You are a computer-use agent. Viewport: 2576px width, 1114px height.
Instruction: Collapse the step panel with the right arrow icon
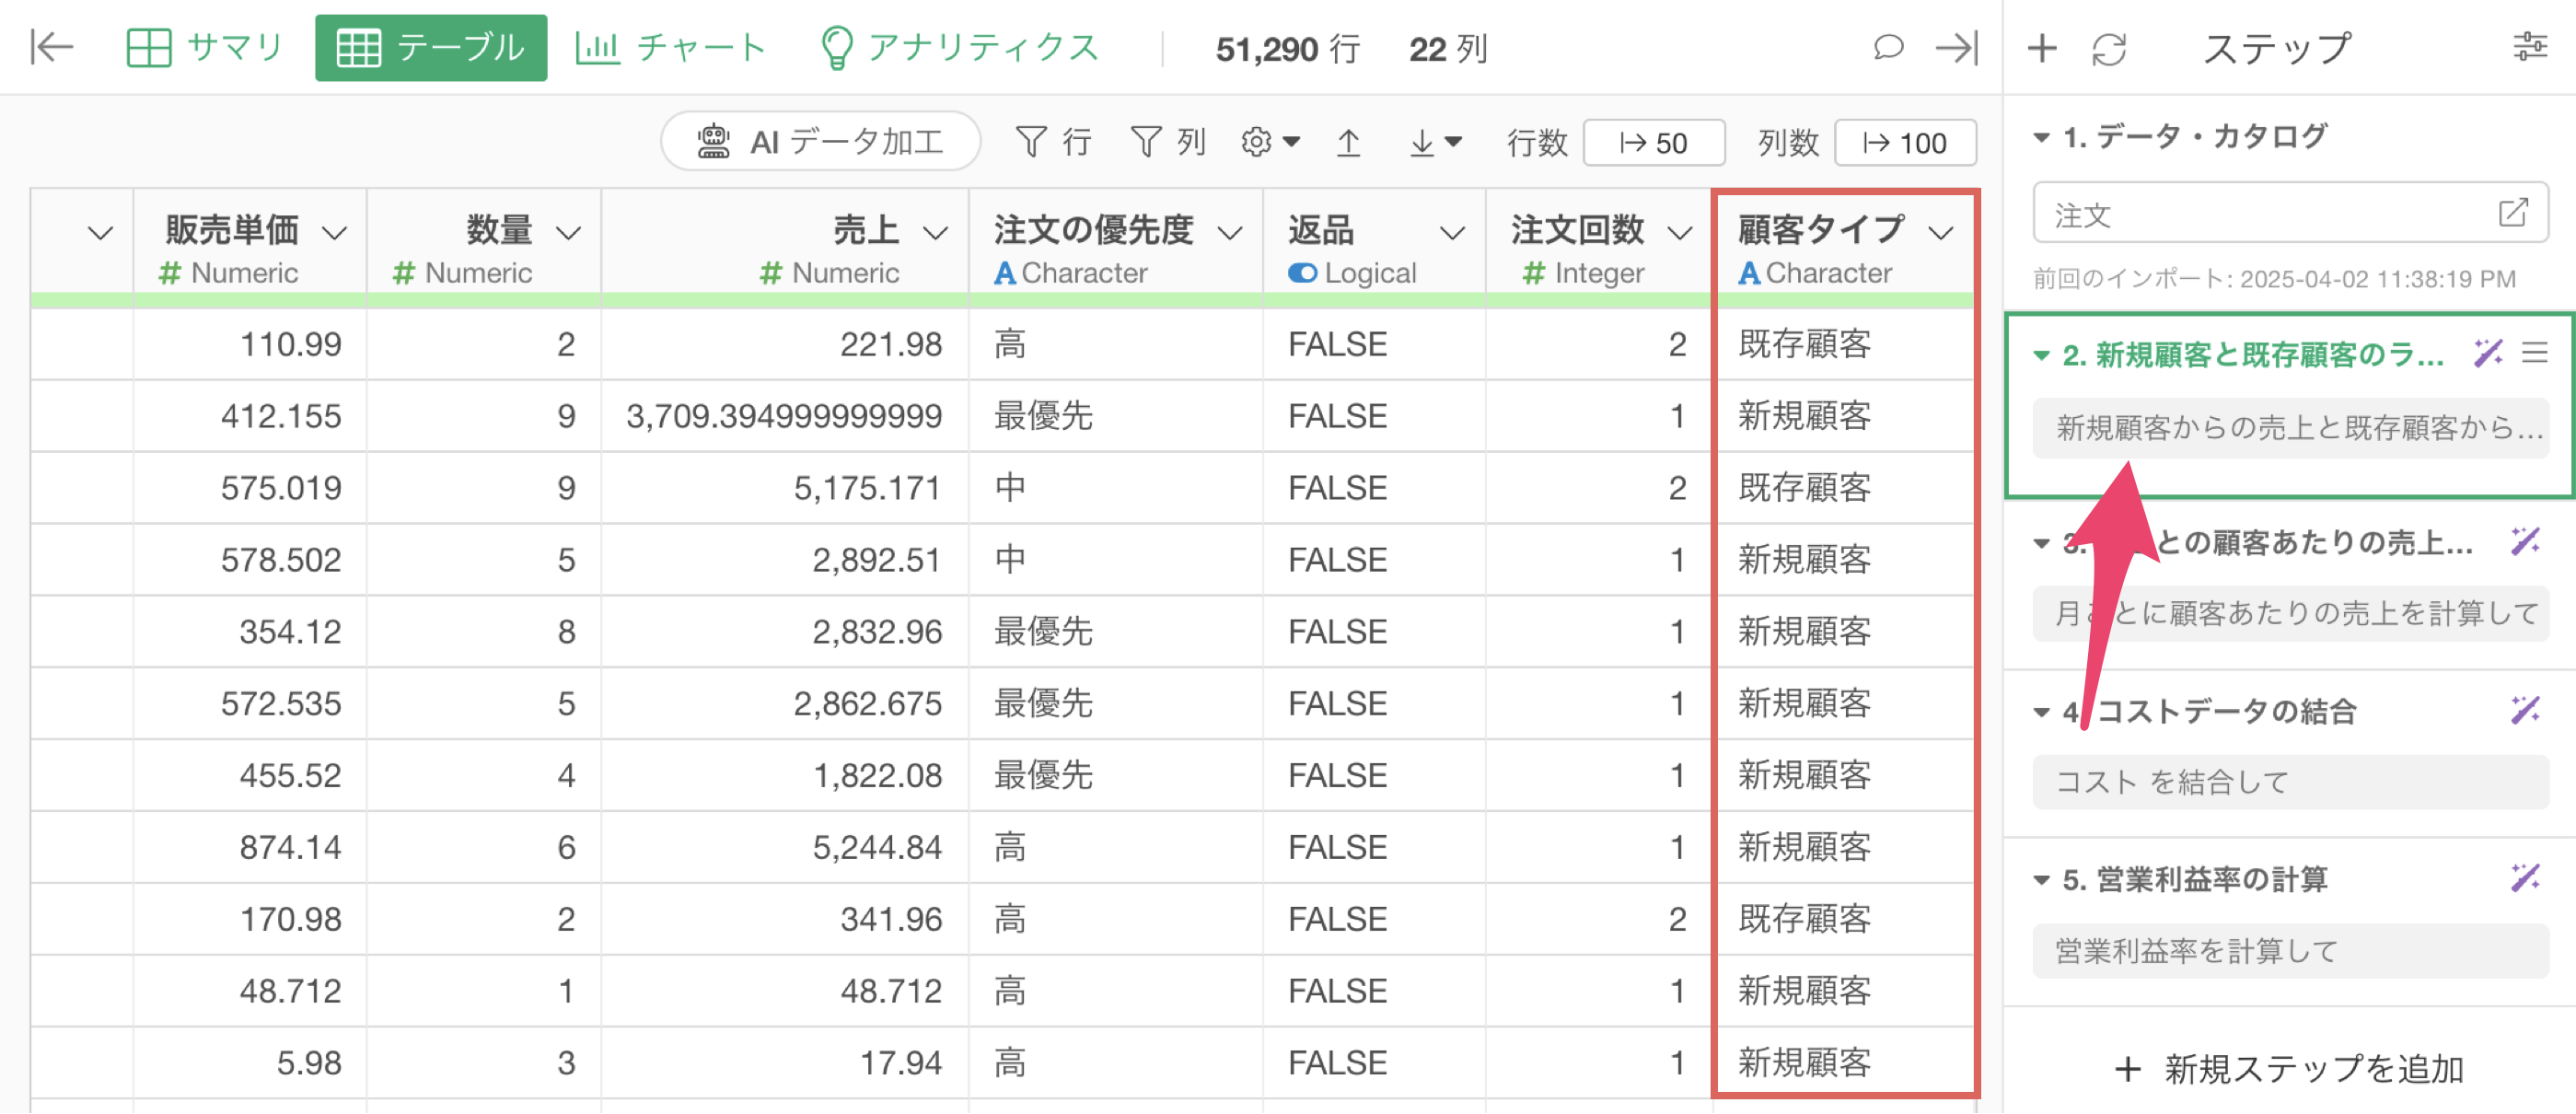point(1956,47)
